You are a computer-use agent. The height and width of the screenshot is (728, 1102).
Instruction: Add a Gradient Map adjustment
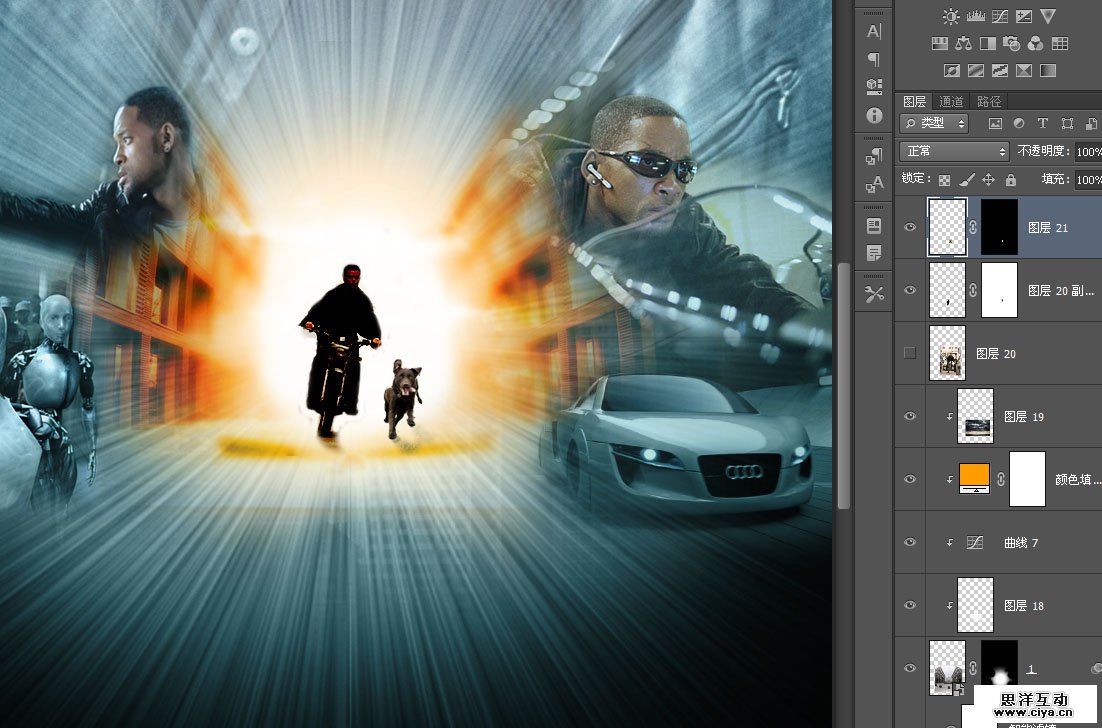(x=1048, y=70)
